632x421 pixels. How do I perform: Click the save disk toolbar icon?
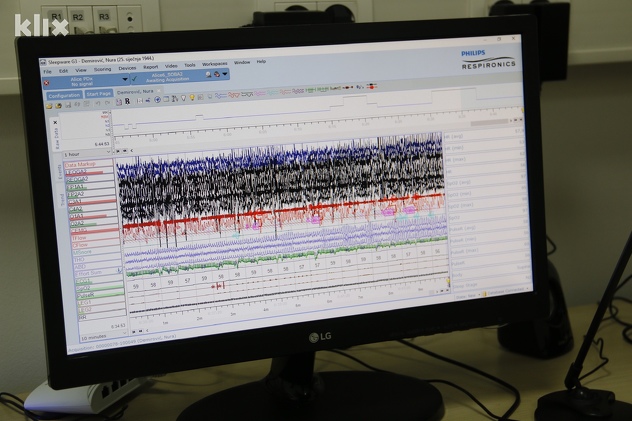click(x=68, y=105)
